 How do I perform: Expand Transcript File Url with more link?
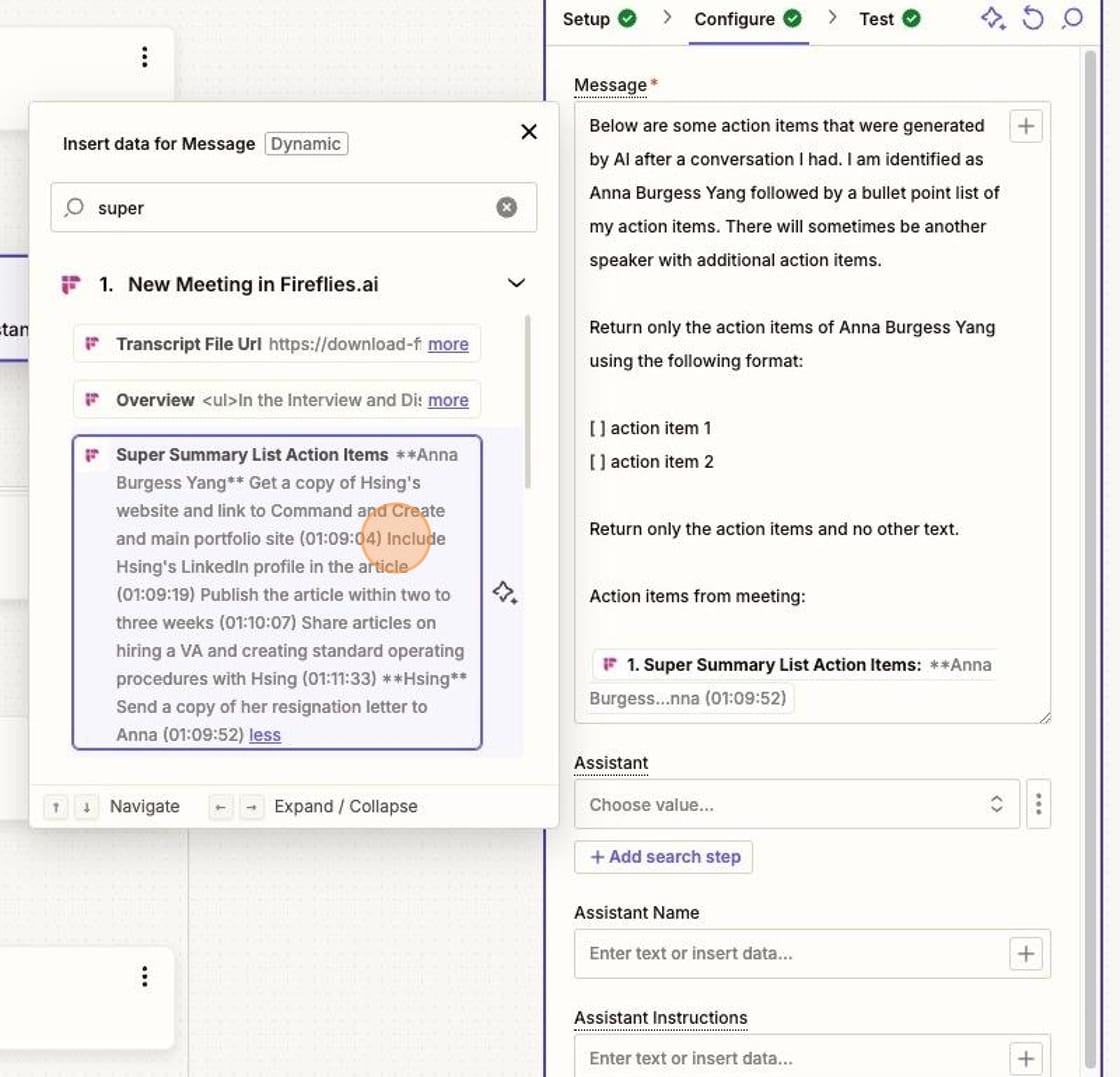[x=448, y=344]
